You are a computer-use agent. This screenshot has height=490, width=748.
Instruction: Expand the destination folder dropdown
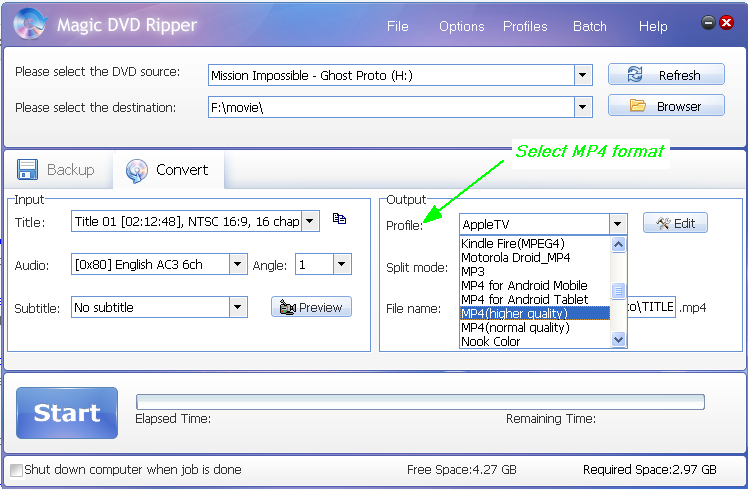[582, 107]
